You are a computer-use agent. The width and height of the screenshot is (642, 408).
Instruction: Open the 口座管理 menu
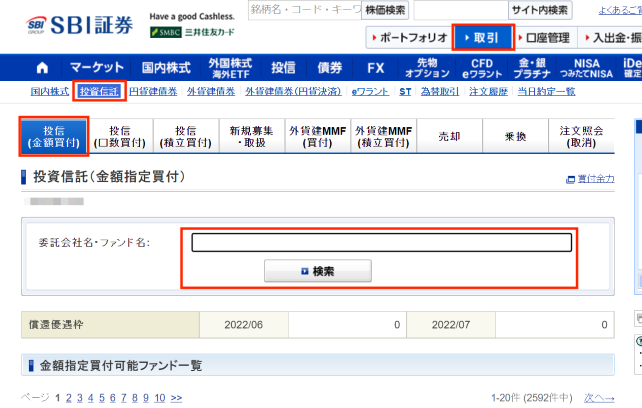click(x=547, y=38)
